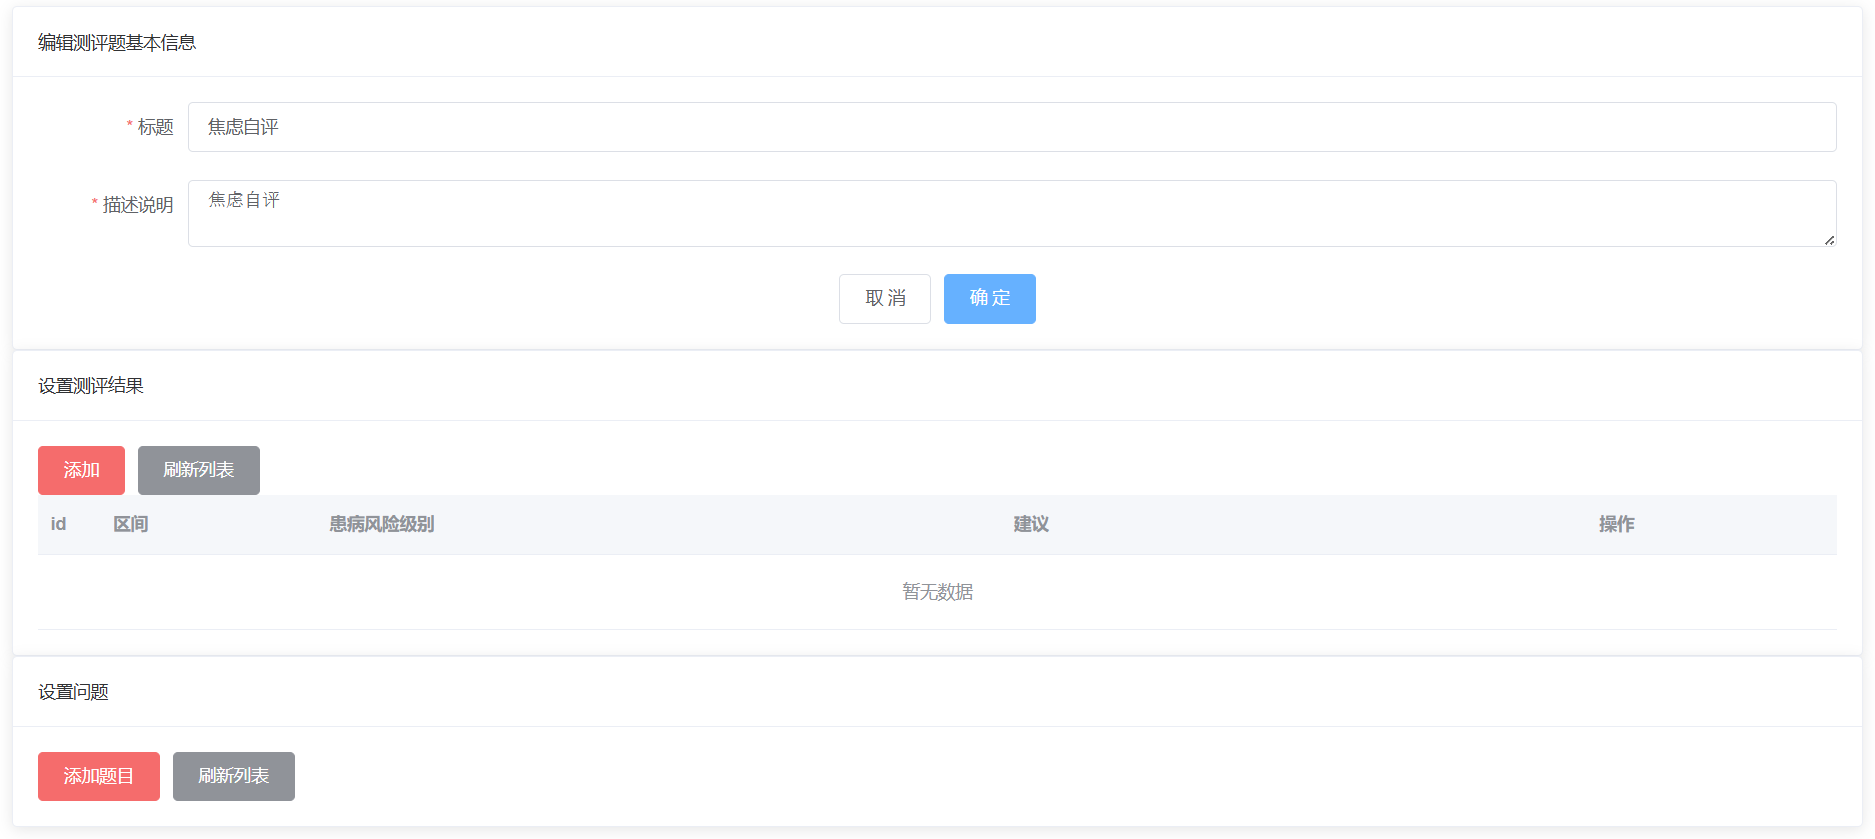Refresh question list via 刷新列表 under 设置问题

234,776
